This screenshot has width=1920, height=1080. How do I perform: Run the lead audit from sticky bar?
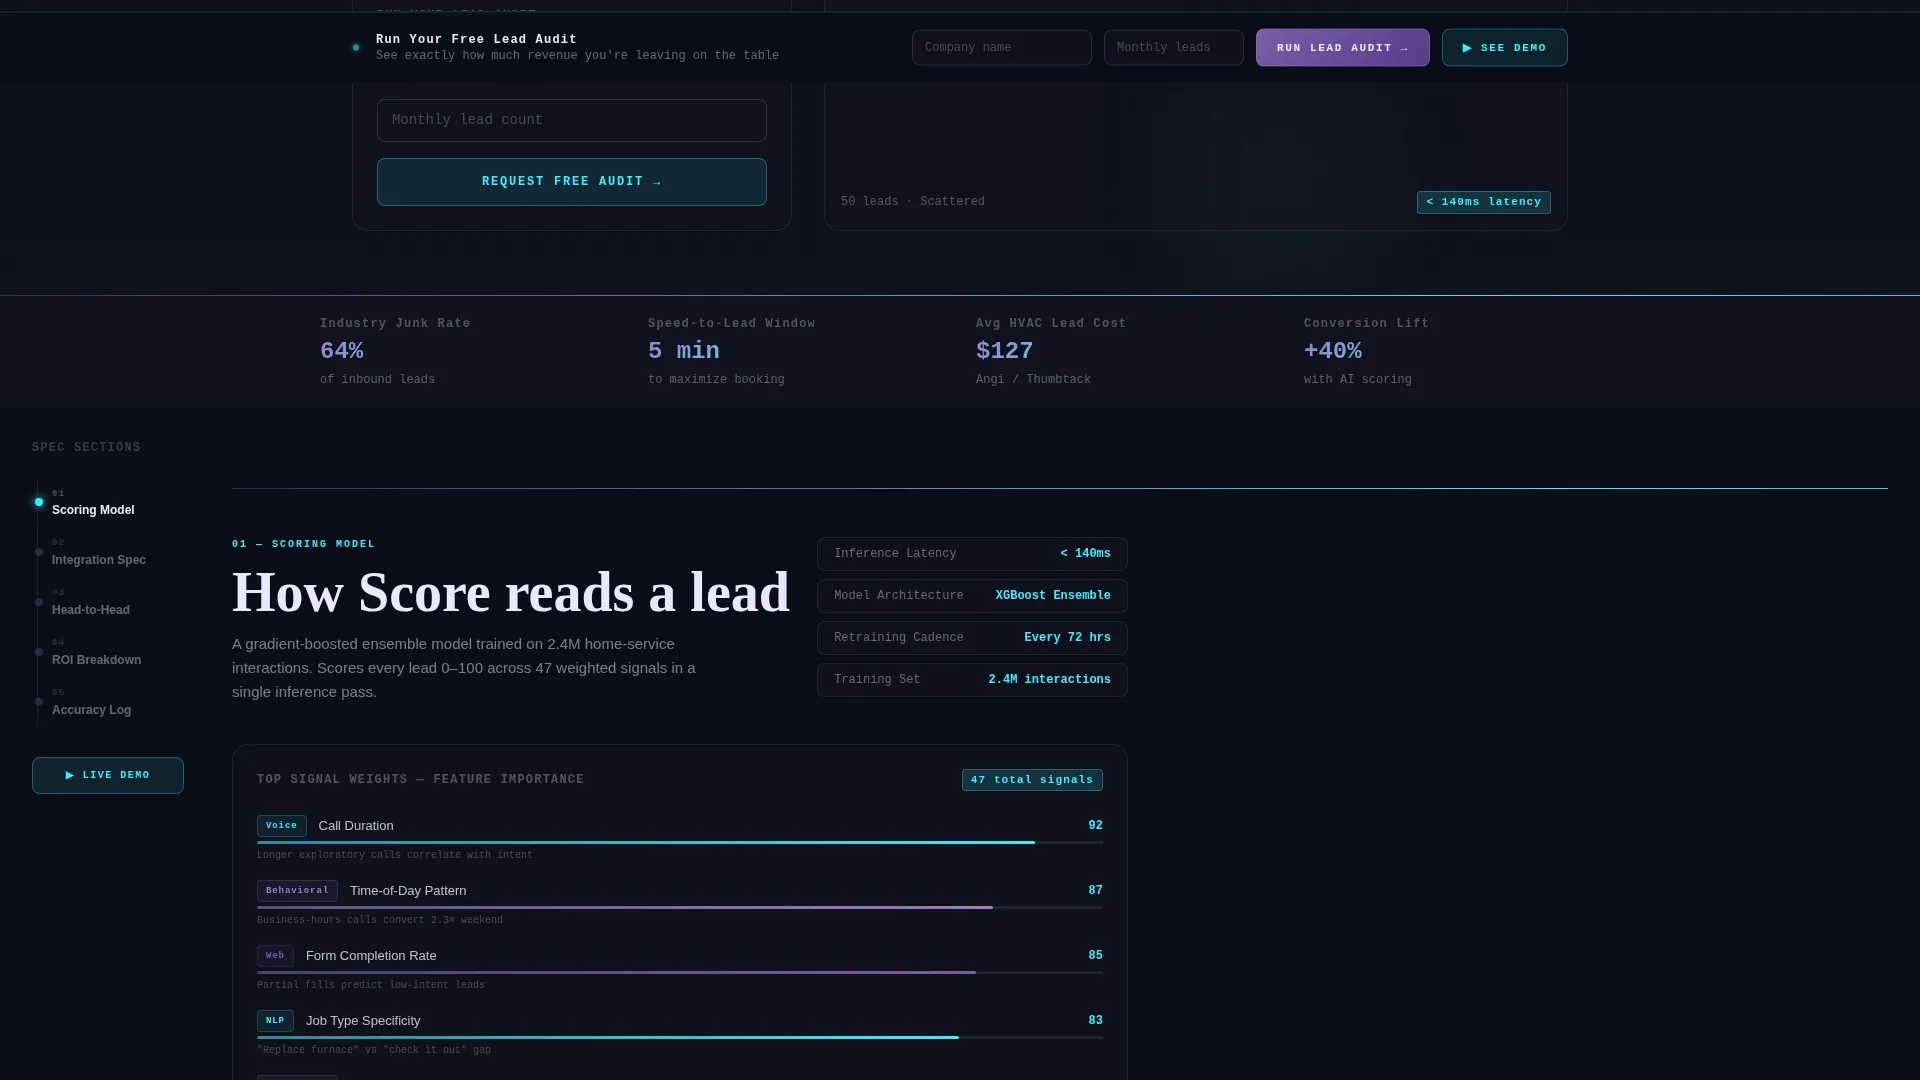pyautogui.click(x=1342, y=48)
